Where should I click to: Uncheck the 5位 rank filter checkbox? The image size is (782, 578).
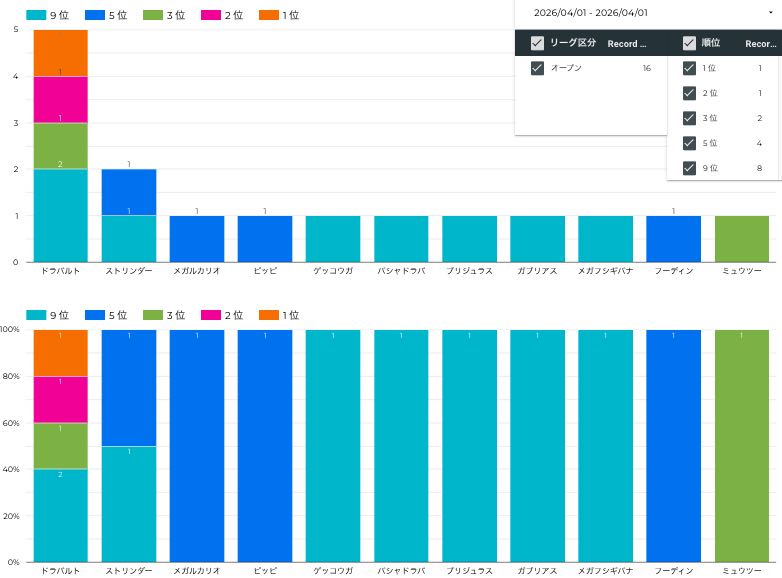[689, 143]
